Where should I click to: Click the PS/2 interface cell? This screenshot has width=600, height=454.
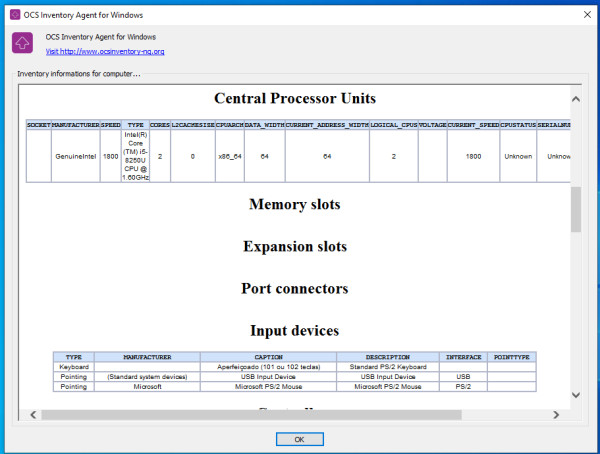click(x=463, y=387)
